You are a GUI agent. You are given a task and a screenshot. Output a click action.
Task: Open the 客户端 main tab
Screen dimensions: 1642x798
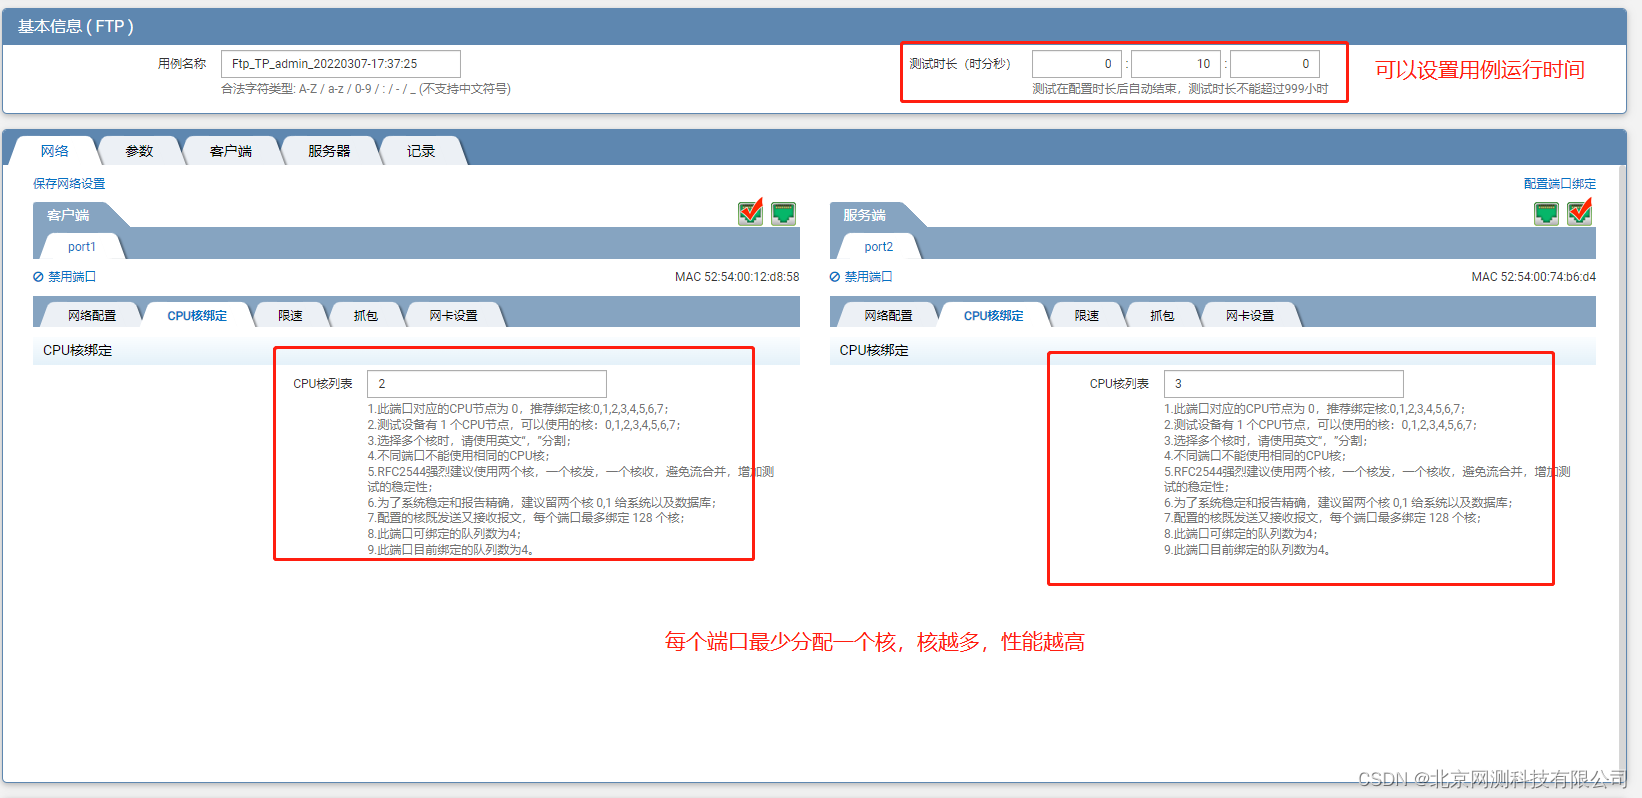(231, 151)
